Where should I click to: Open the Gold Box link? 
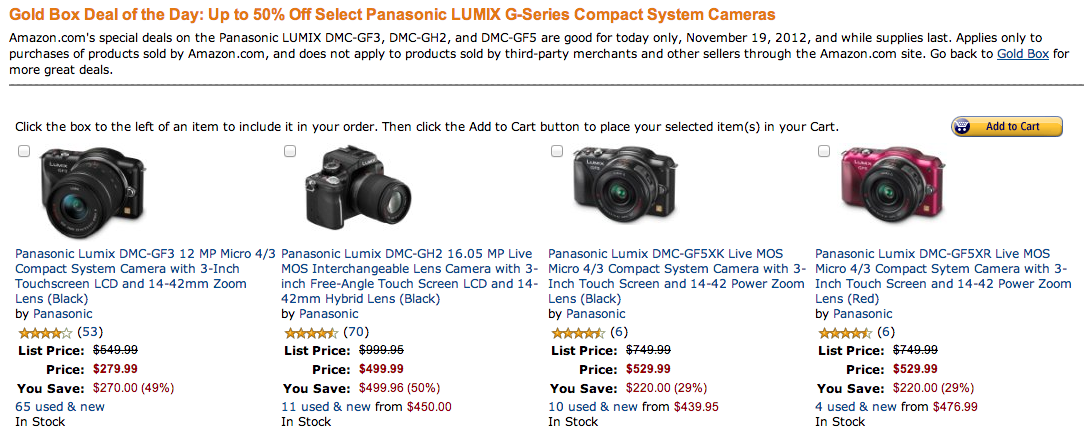[x=1022, y=54]
